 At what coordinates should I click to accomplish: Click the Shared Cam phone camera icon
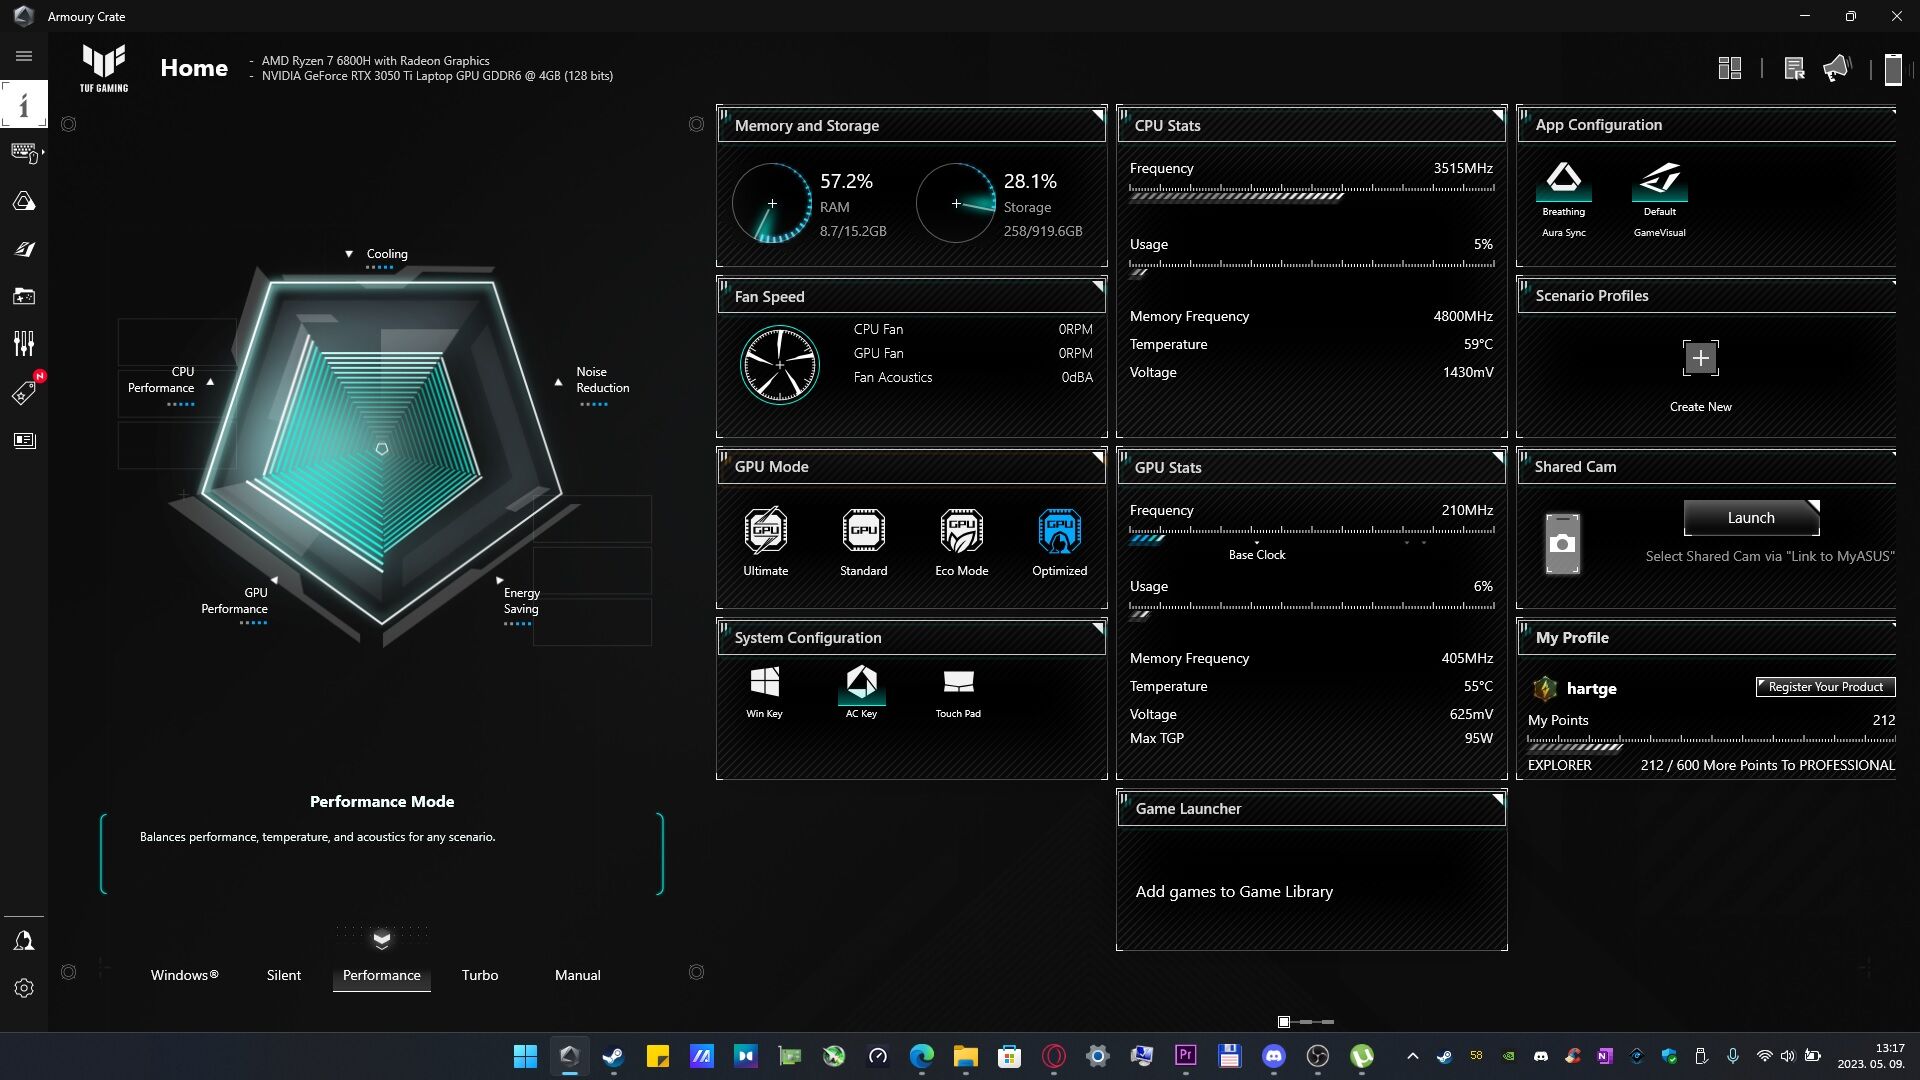click(1562, 544)
